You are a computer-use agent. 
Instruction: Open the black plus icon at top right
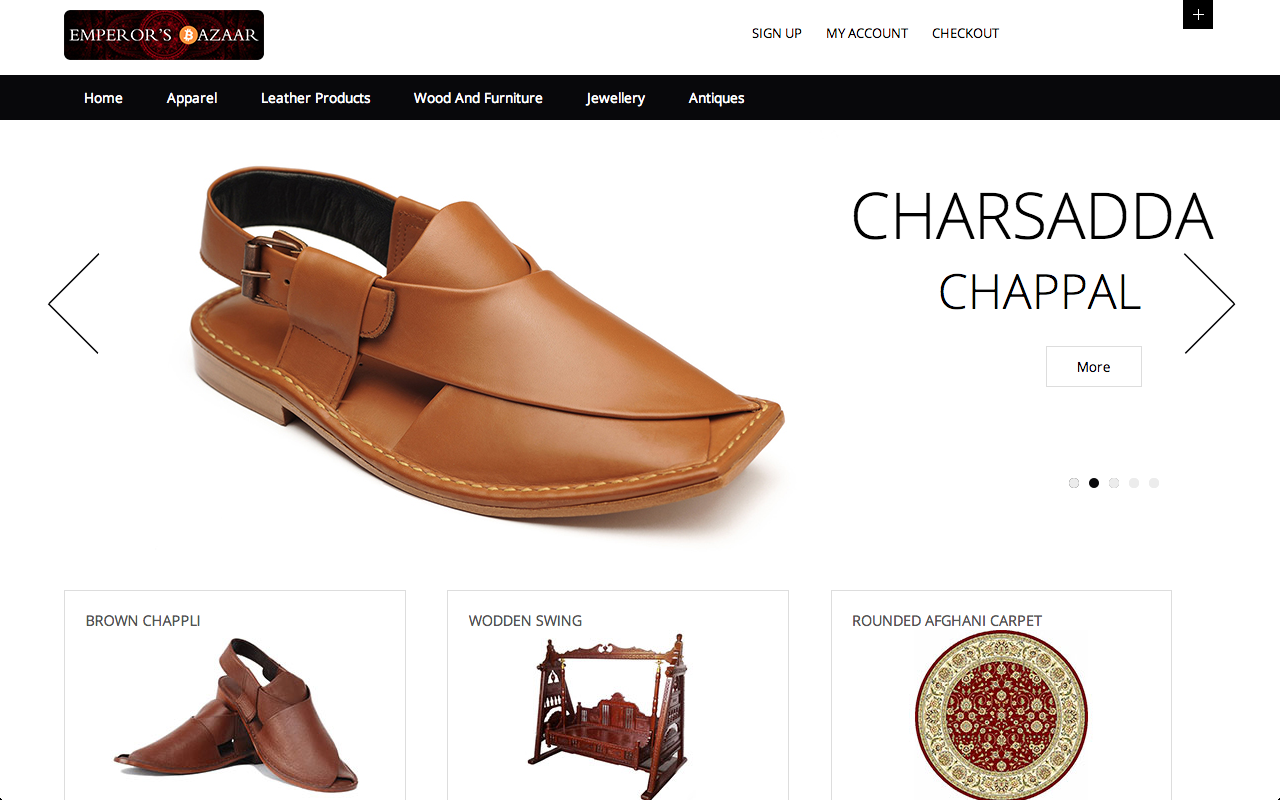click(1198, 14)
